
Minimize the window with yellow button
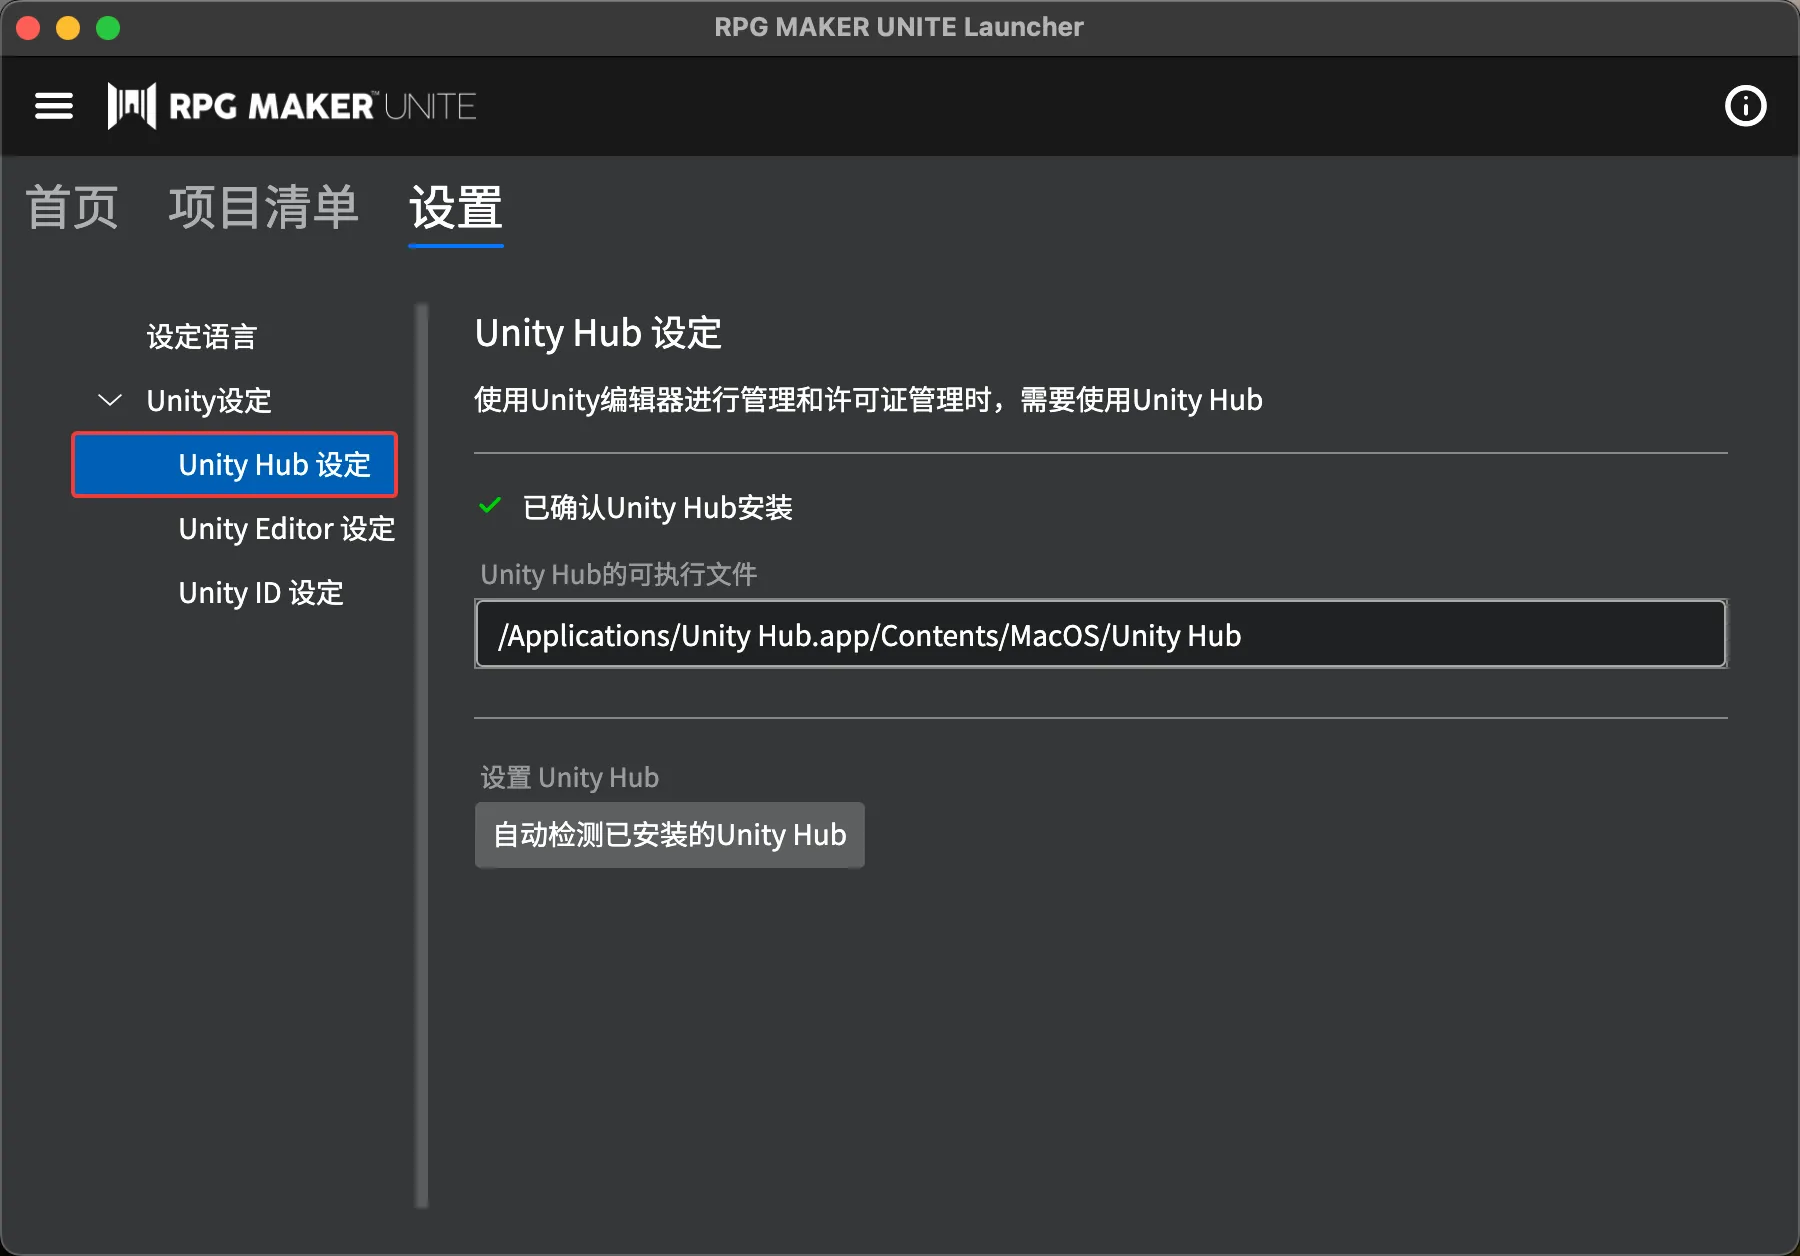click(68, 28)
